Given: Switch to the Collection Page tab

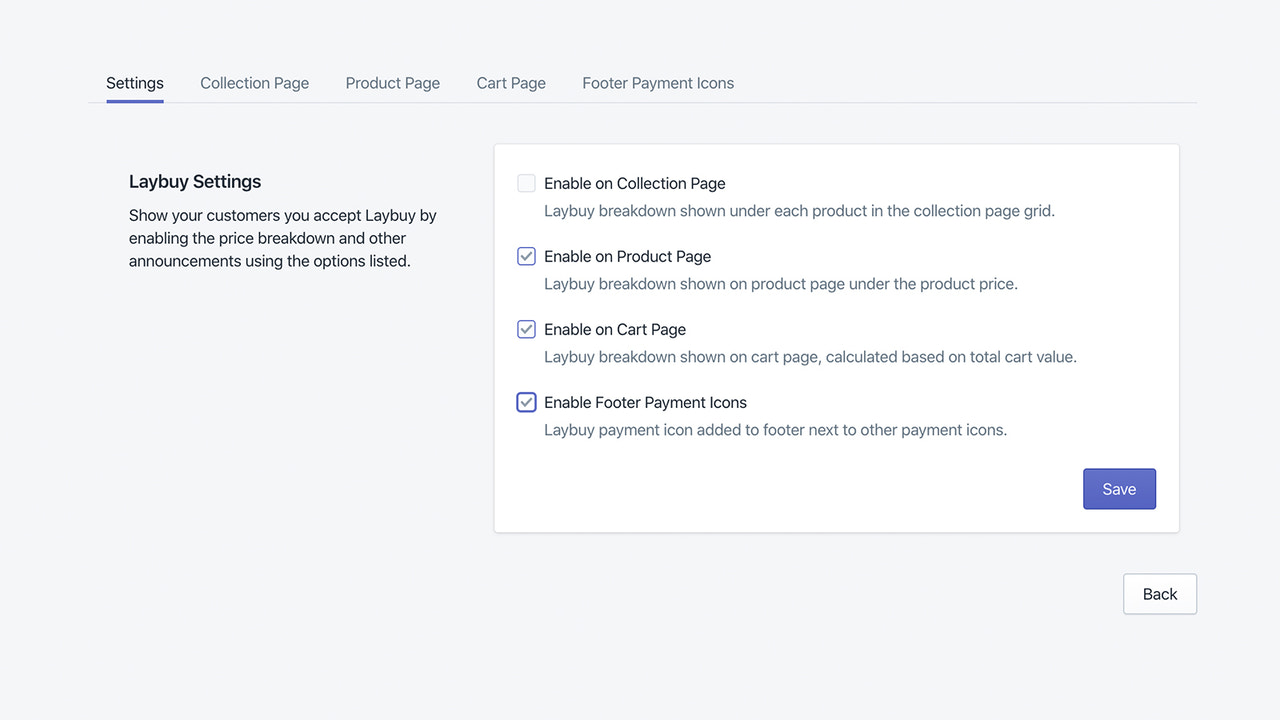Looking at the screenshot, I should pyautogui.click(x=254, y=83).
